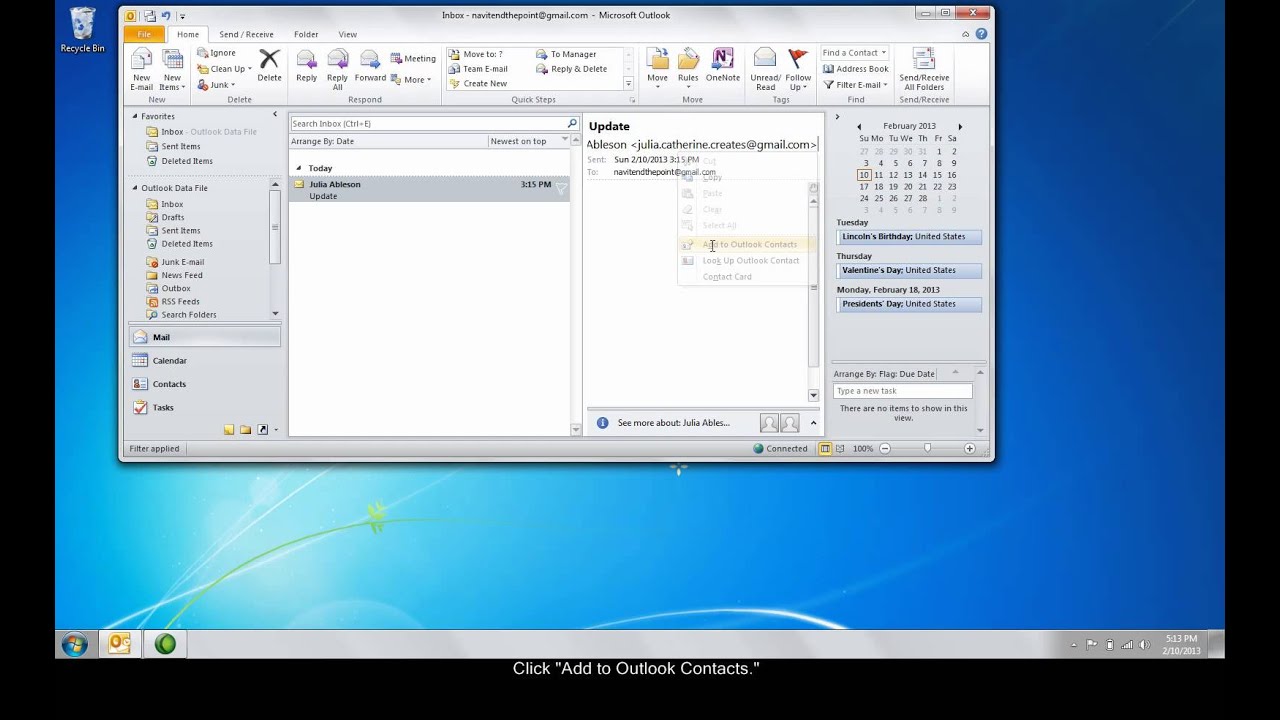
Task: Switch to the Folder ribbon tab
Action: point(306,34)
